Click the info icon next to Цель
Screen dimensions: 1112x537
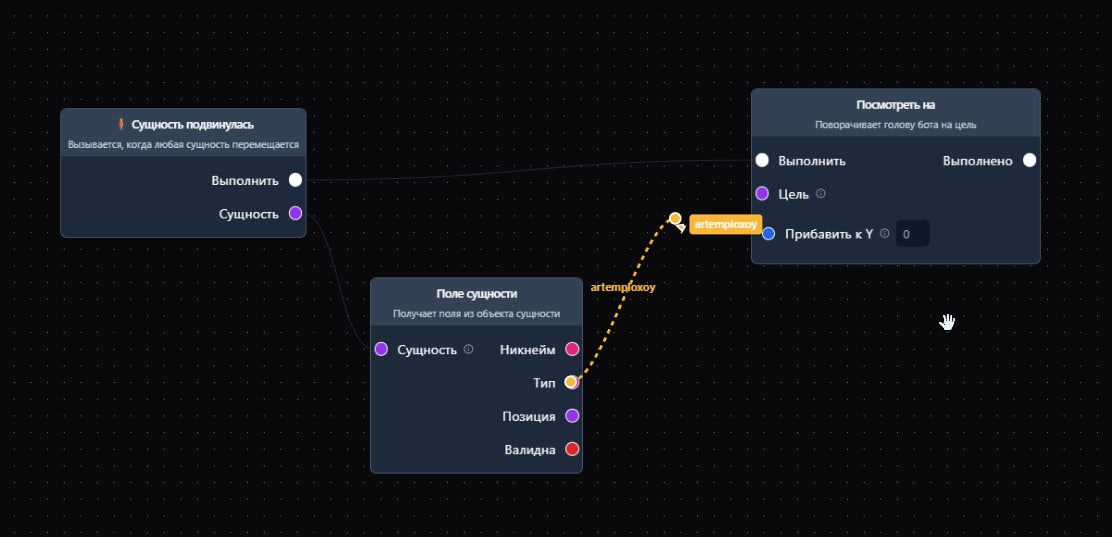(821, 194)
